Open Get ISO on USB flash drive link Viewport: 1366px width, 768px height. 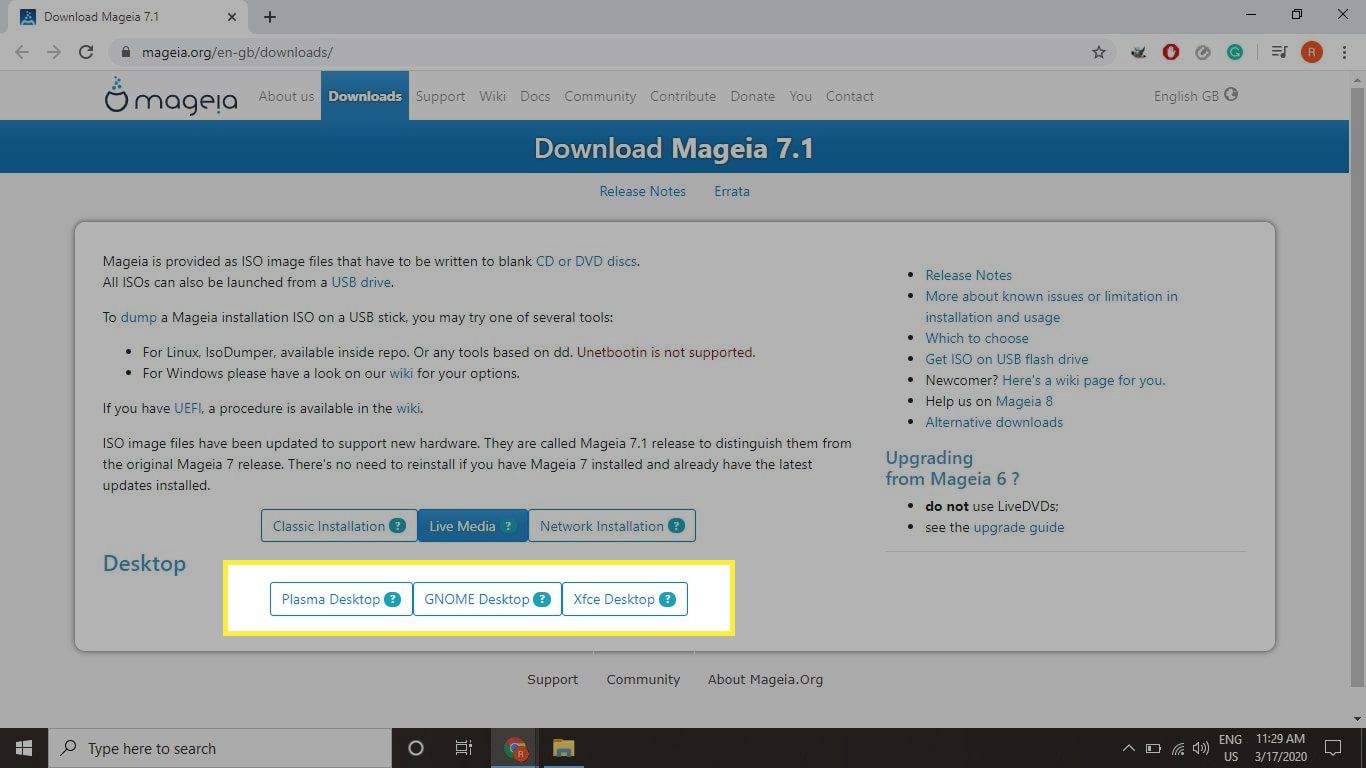click(x=1007, y=359)
